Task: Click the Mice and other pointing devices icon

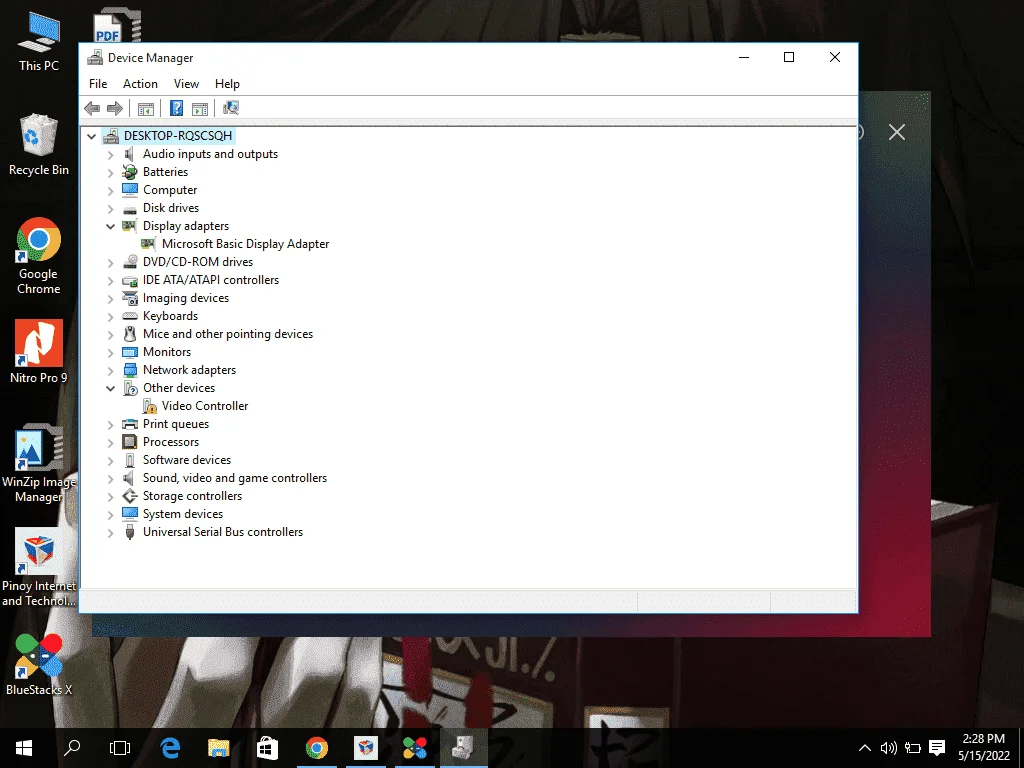Action: pyautogui.click(x=130, y=334)
